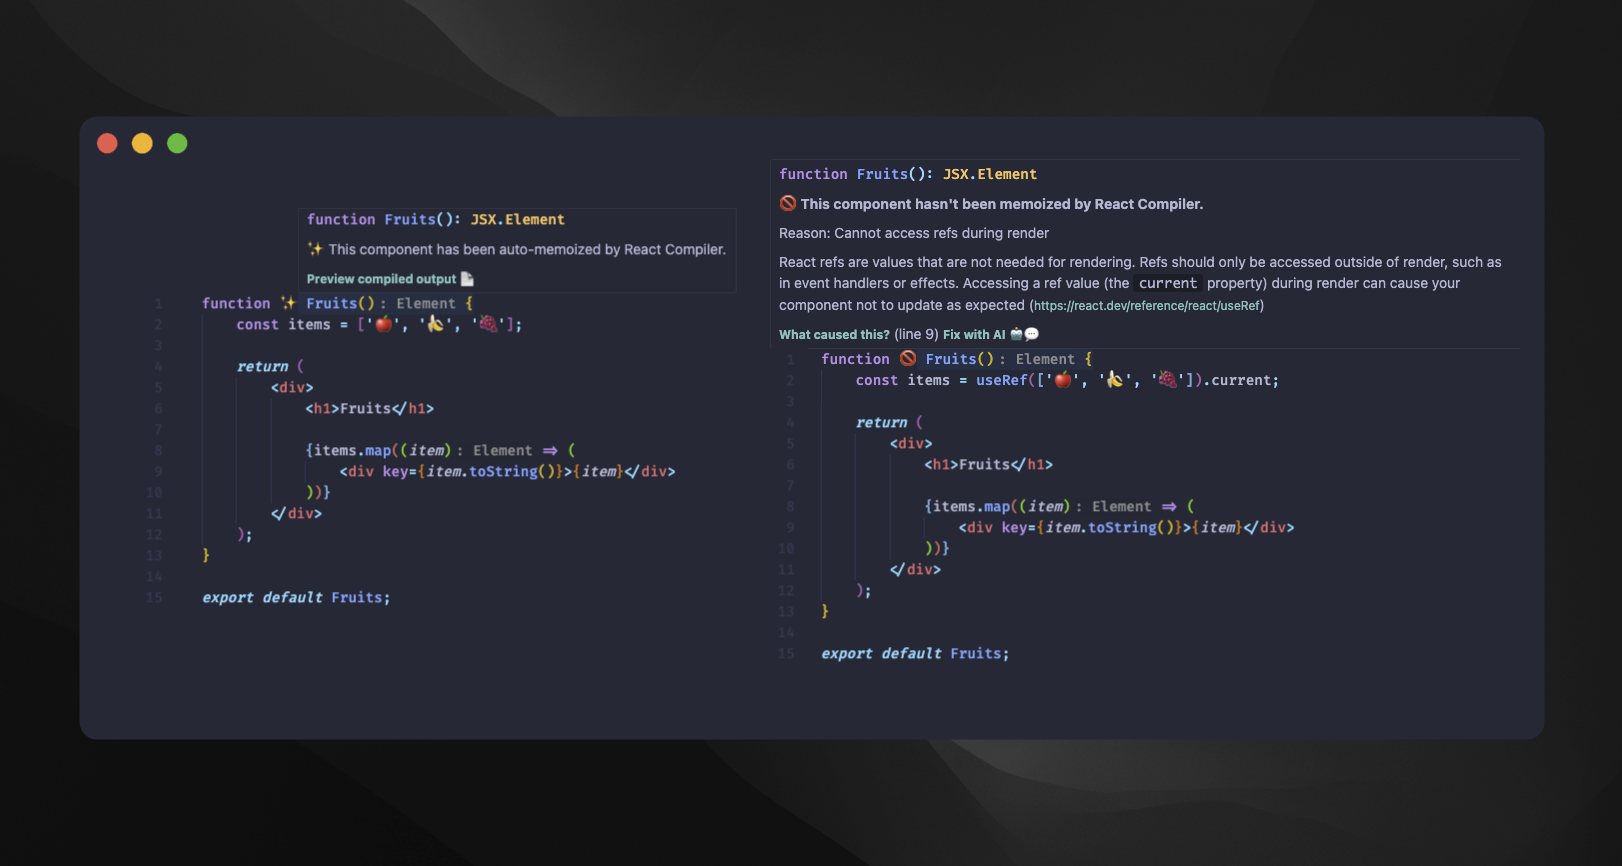The image size is (1622, 866).
Task: Click the sparkles icon in the auto-memoized tooltip
Action: 315,249
